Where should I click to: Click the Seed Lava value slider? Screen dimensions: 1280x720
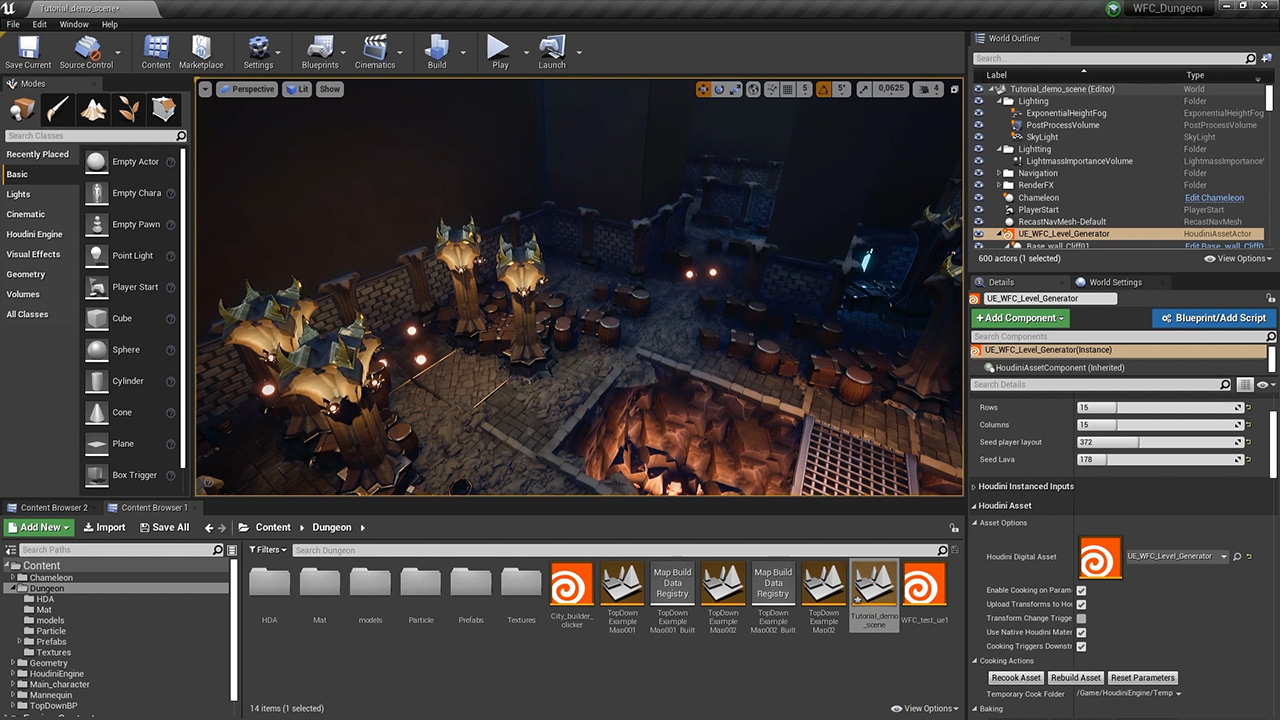point(1159,460)
